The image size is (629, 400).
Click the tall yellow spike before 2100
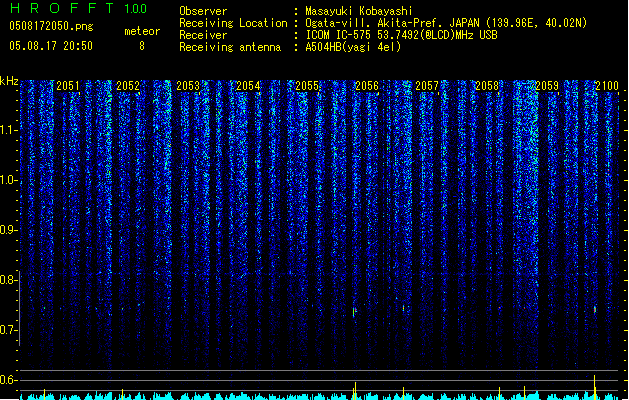(x=595, y=387)
